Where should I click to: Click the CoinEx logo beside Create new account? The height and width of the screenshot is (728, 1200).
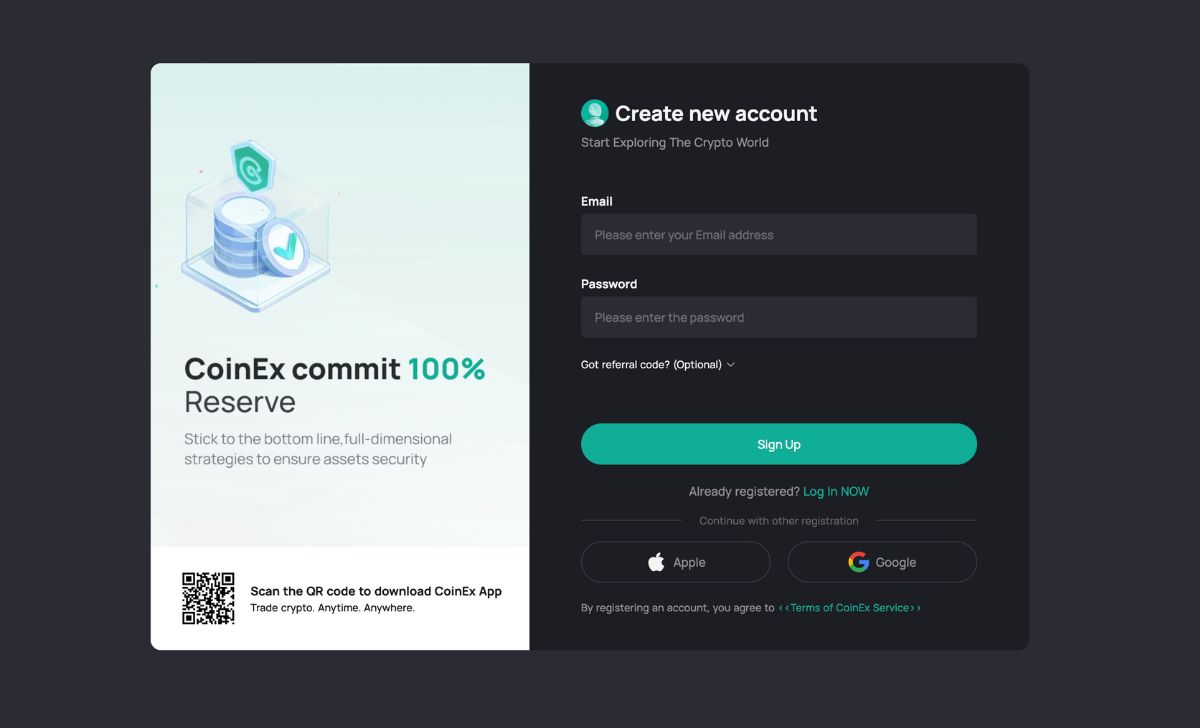[x=594, y=113]
